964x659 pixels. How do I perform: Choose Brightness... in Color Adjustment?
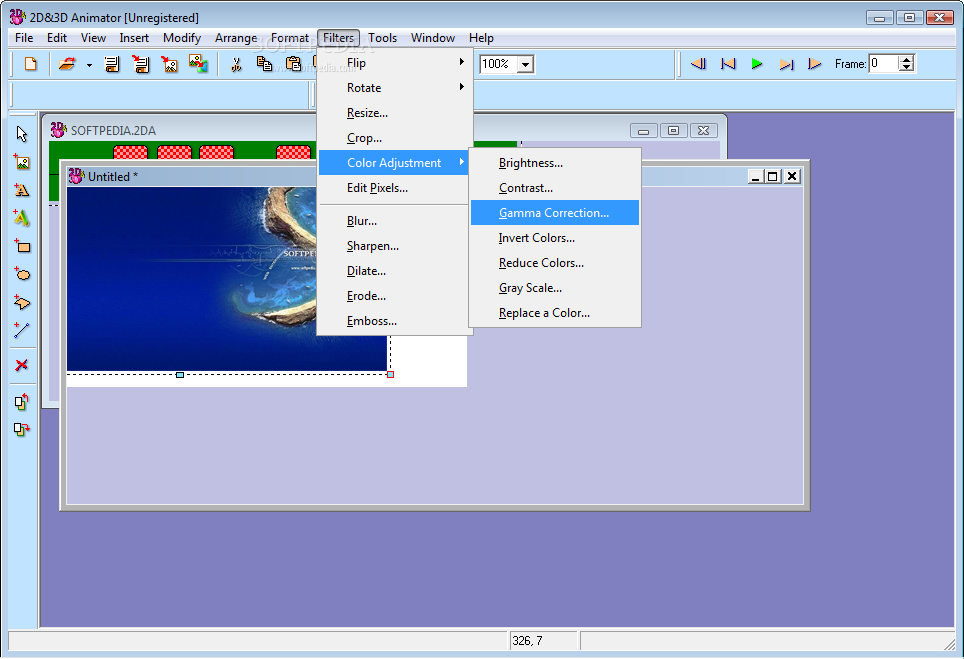click(x=555, y=163)
